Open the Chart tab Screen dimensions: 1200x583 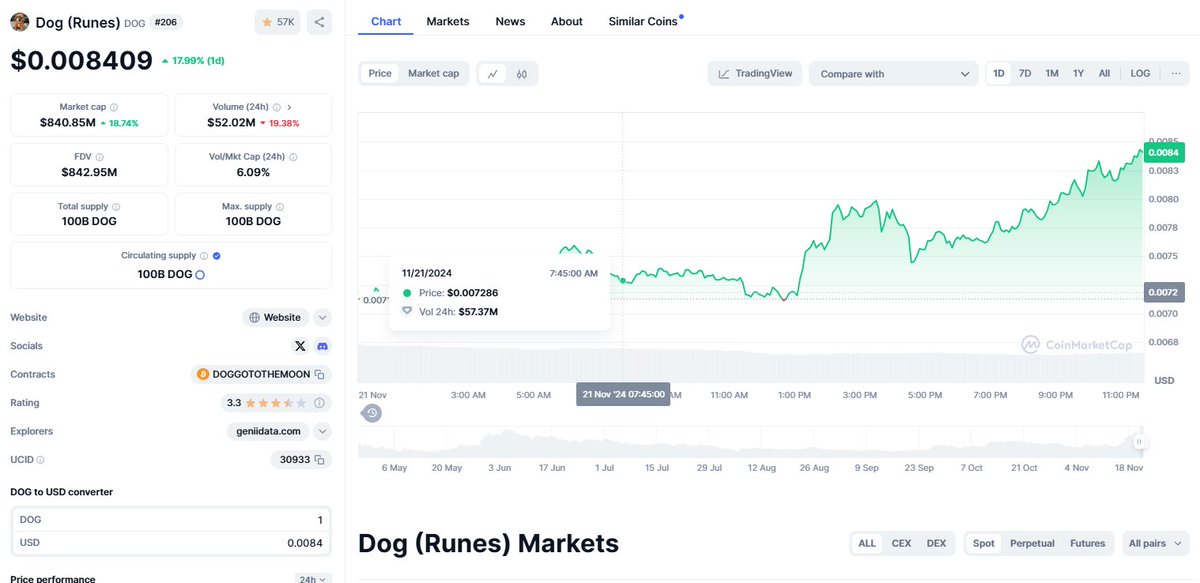pyautogui.click(x=386, y=21)
